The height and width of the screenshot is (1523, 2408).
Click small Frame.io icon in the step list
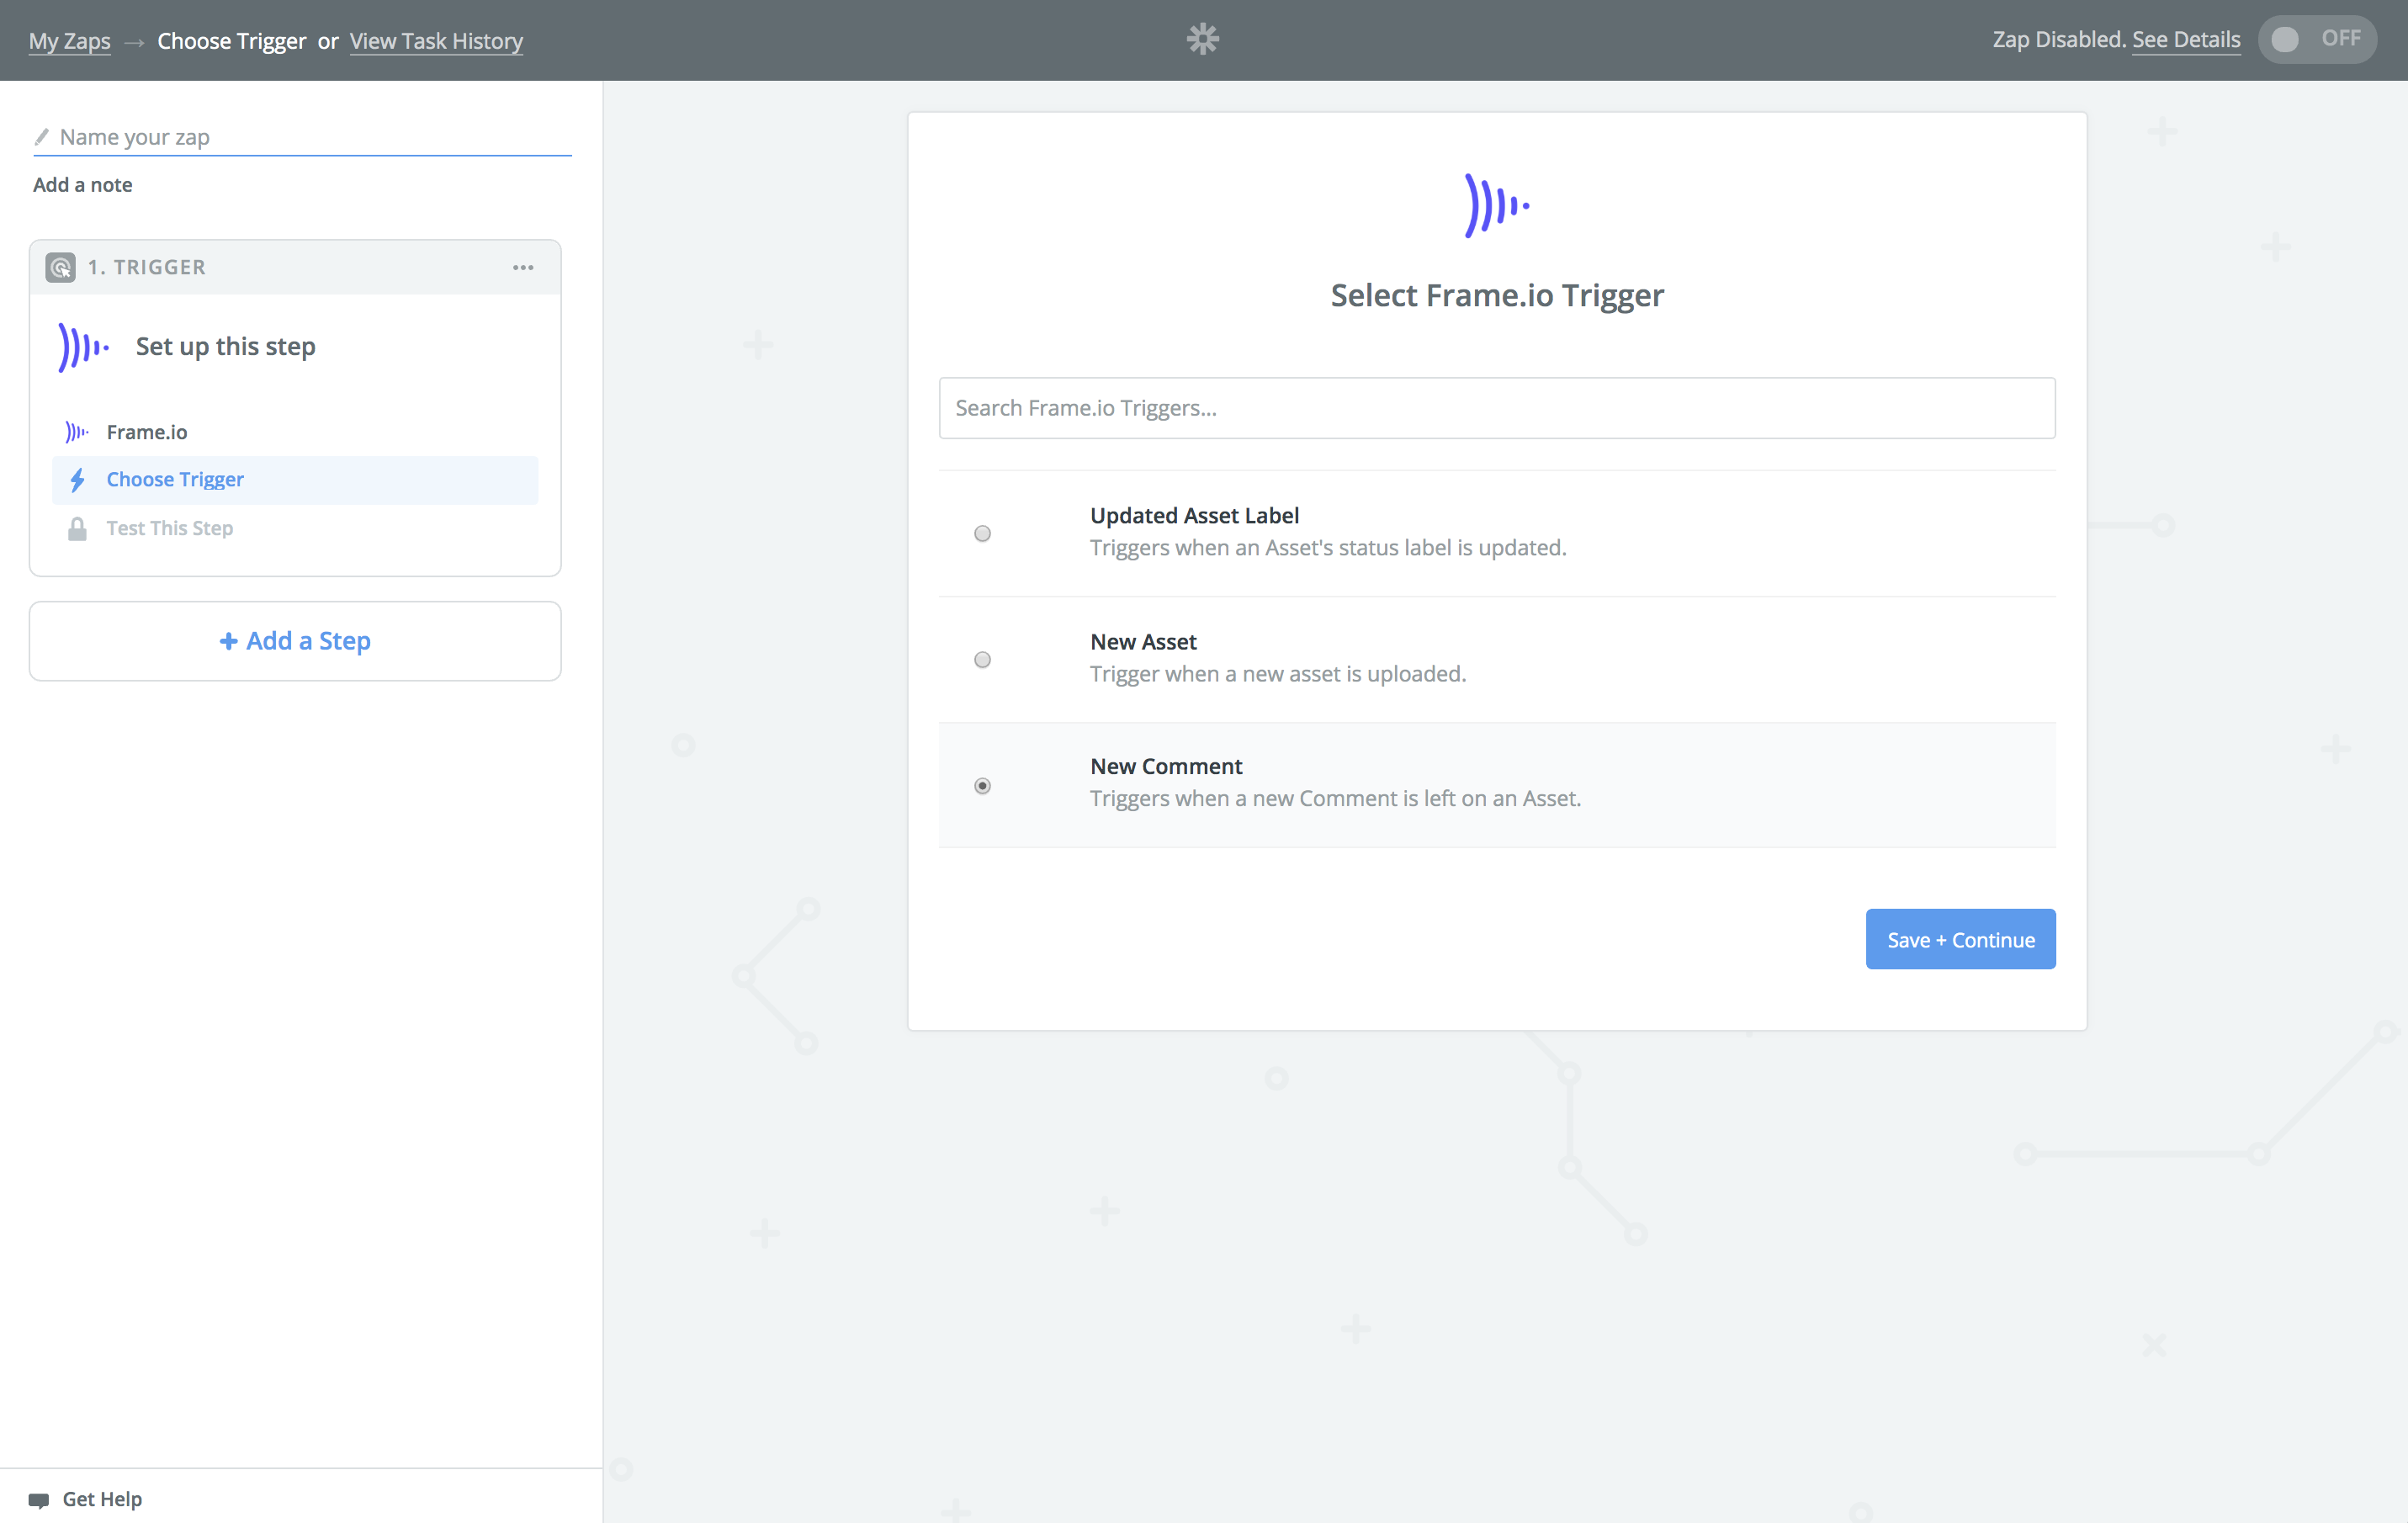(x=77, y=432)
